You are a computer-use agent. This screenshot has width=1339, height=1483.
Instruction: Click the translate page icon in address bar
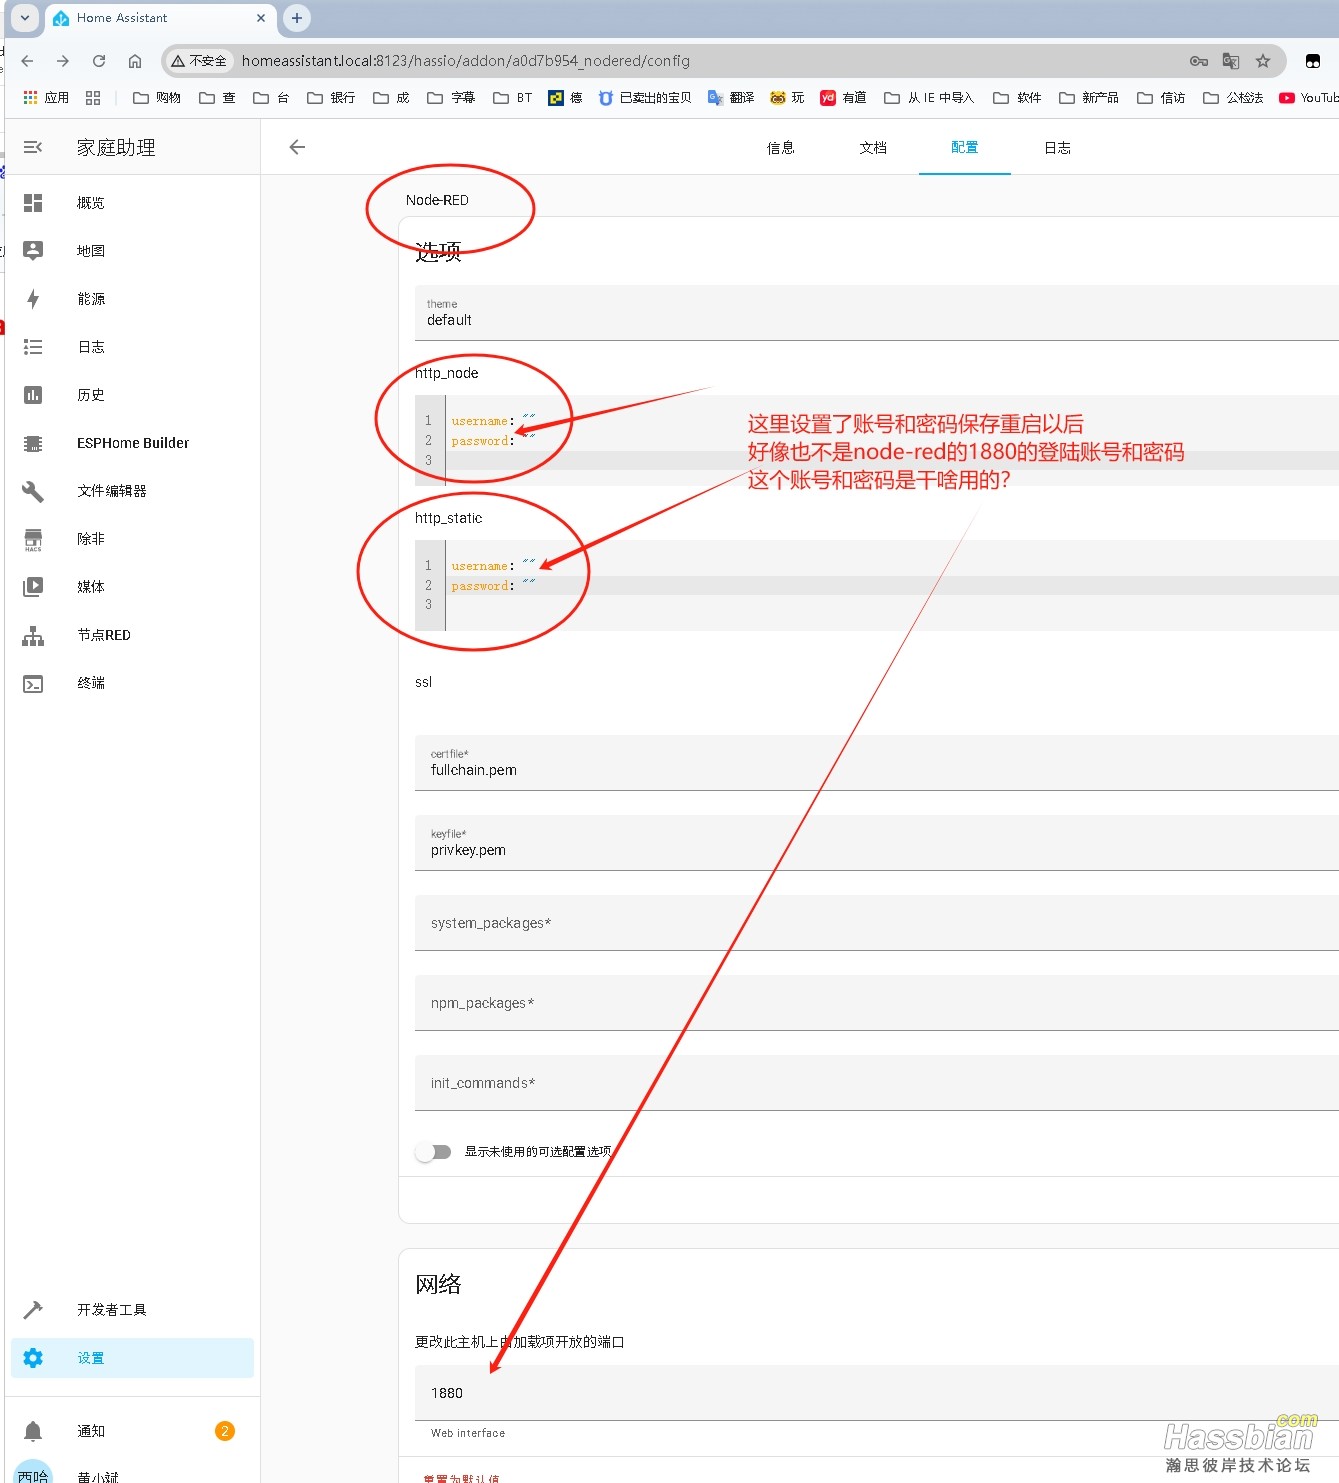coord(1231,61)
